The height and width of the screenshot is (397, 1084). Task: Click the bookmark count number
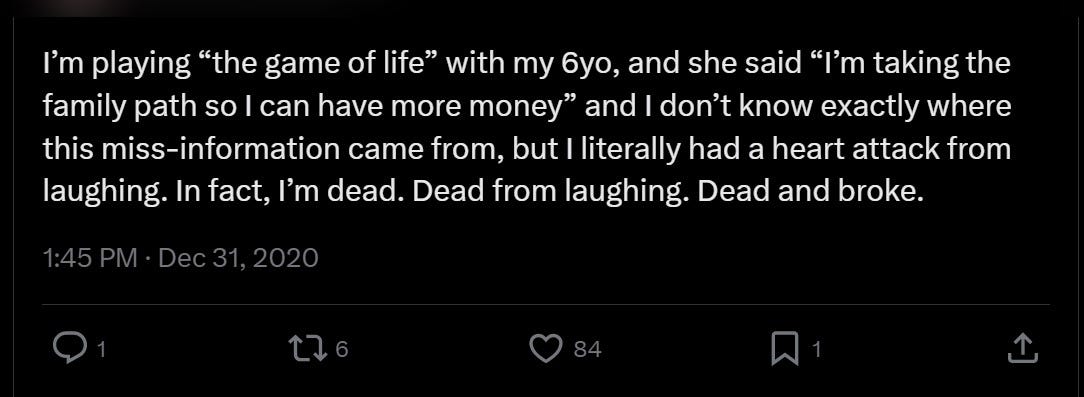(816, 350)
